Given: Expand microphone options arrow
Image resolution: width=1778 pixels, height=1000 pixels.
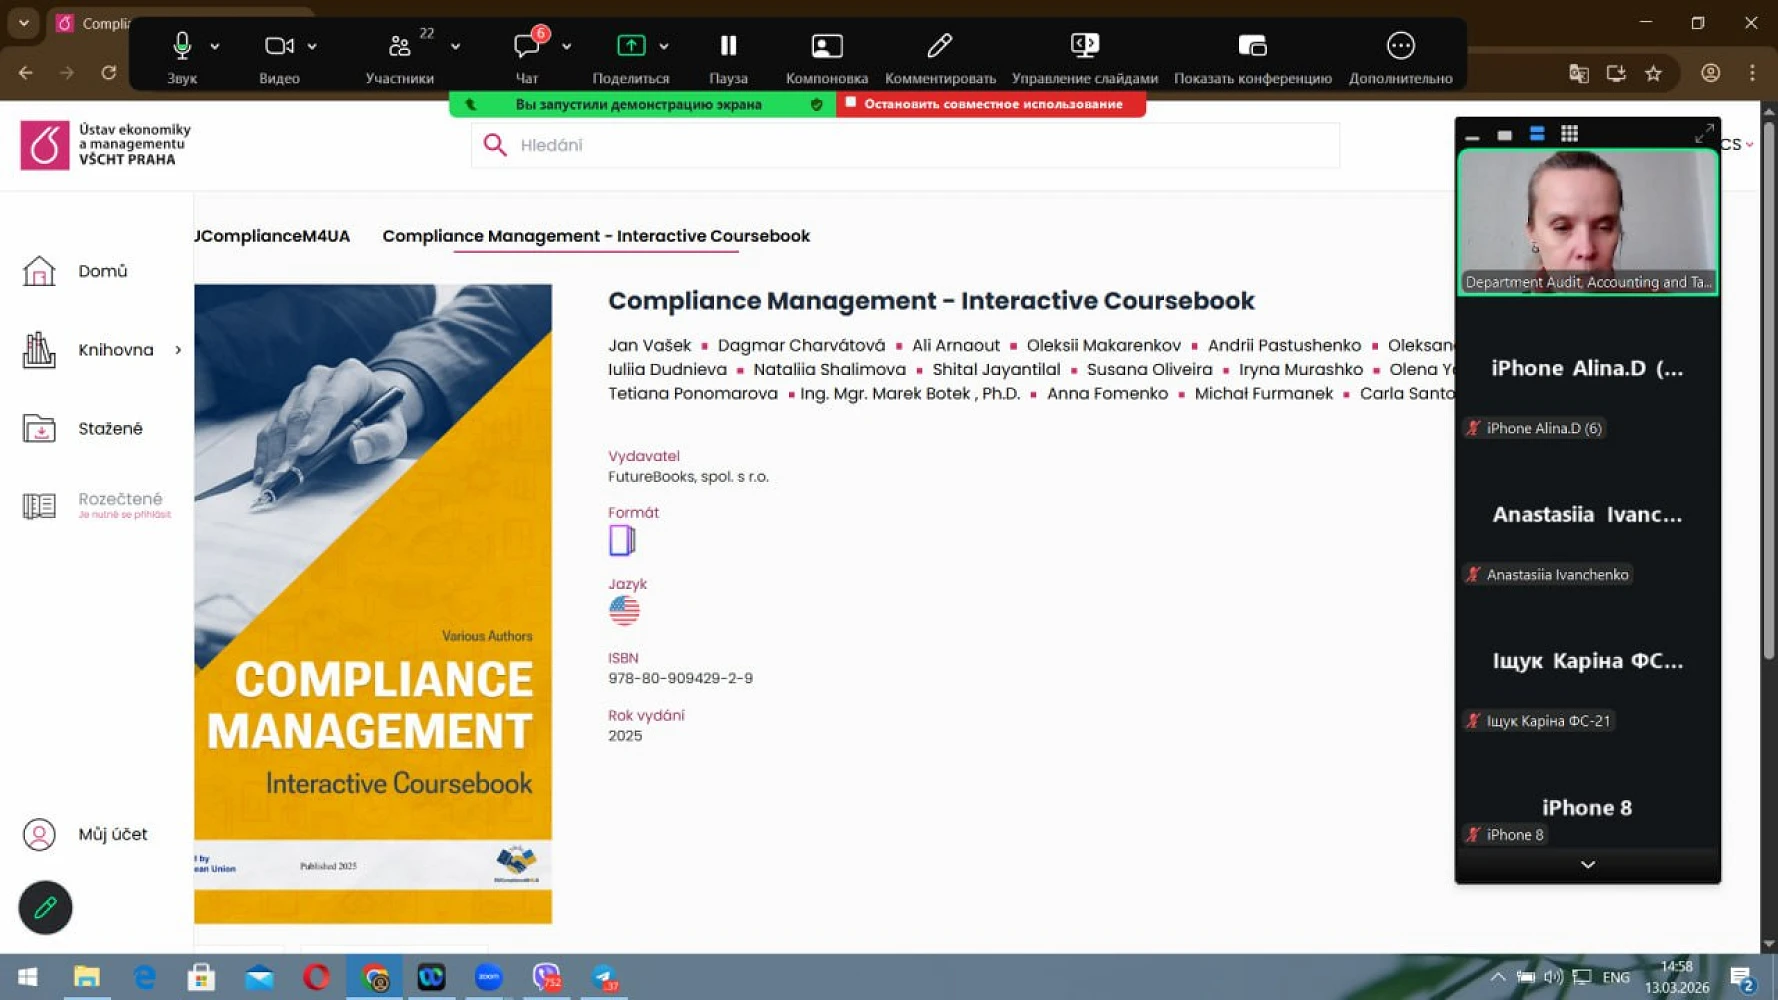Looking at the screenshot, I should pyautogui.click(x=215, y=46).
